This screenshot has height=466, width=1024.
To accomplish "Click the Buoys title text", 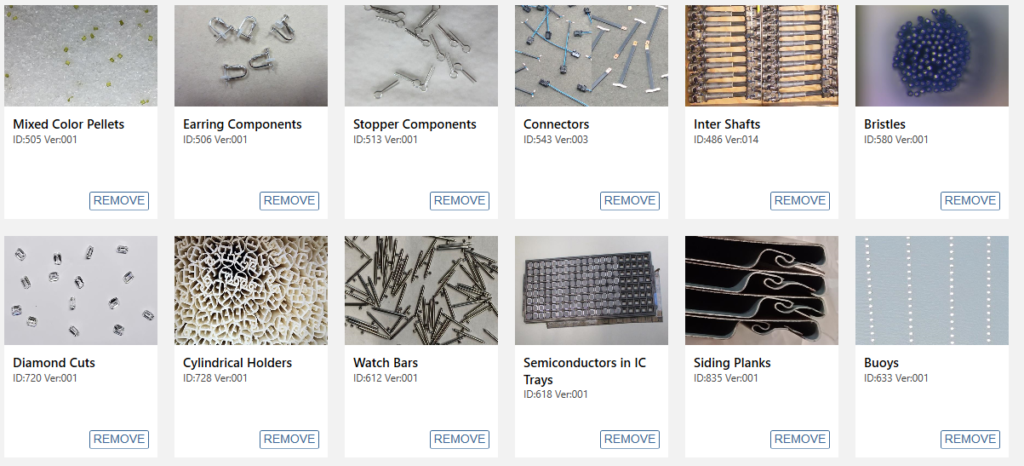I will coord(881,363).
